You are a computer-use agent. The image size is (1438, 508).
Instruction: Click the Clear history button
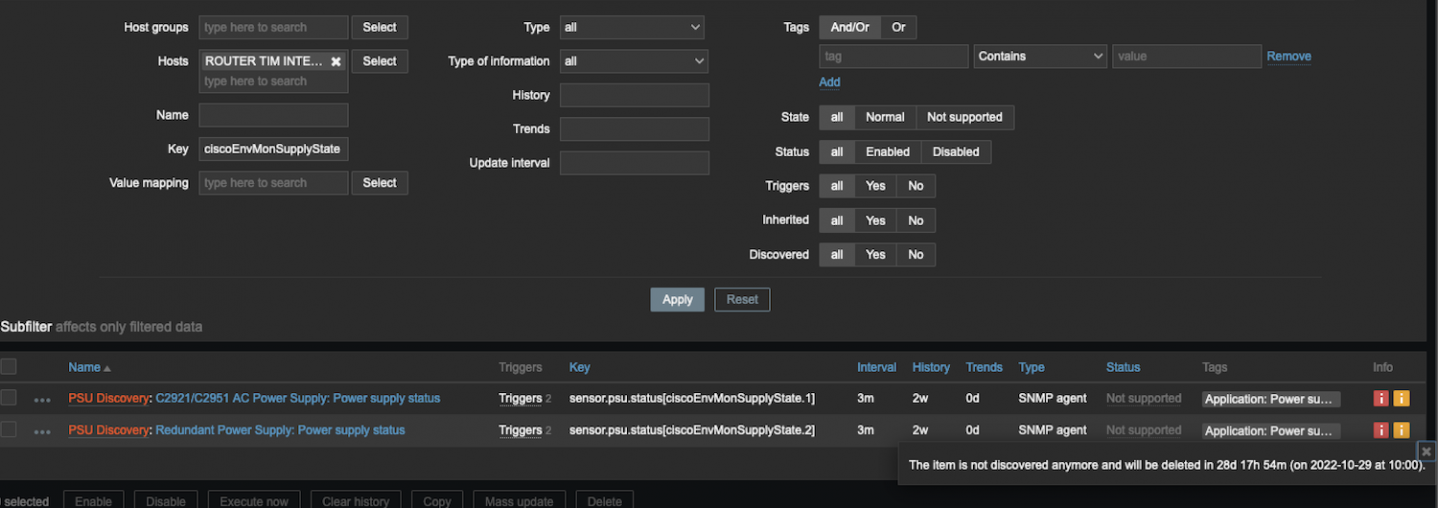pos(355,501)
